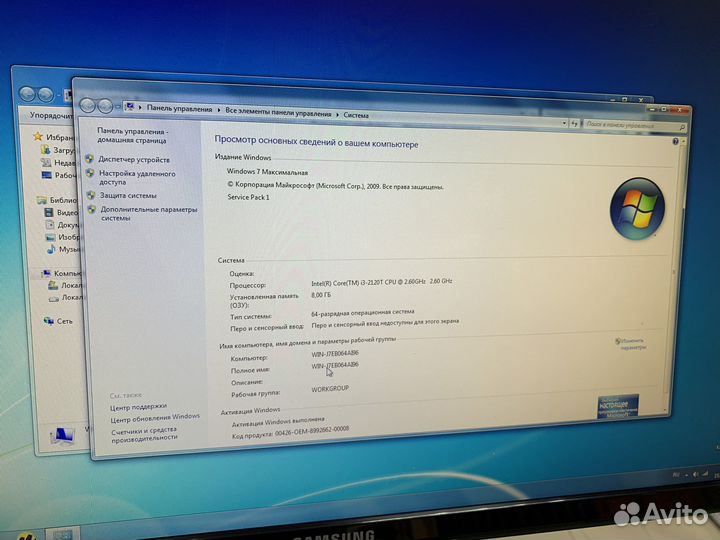
Task: Open the help question mark icon
Action: [675, 141]
